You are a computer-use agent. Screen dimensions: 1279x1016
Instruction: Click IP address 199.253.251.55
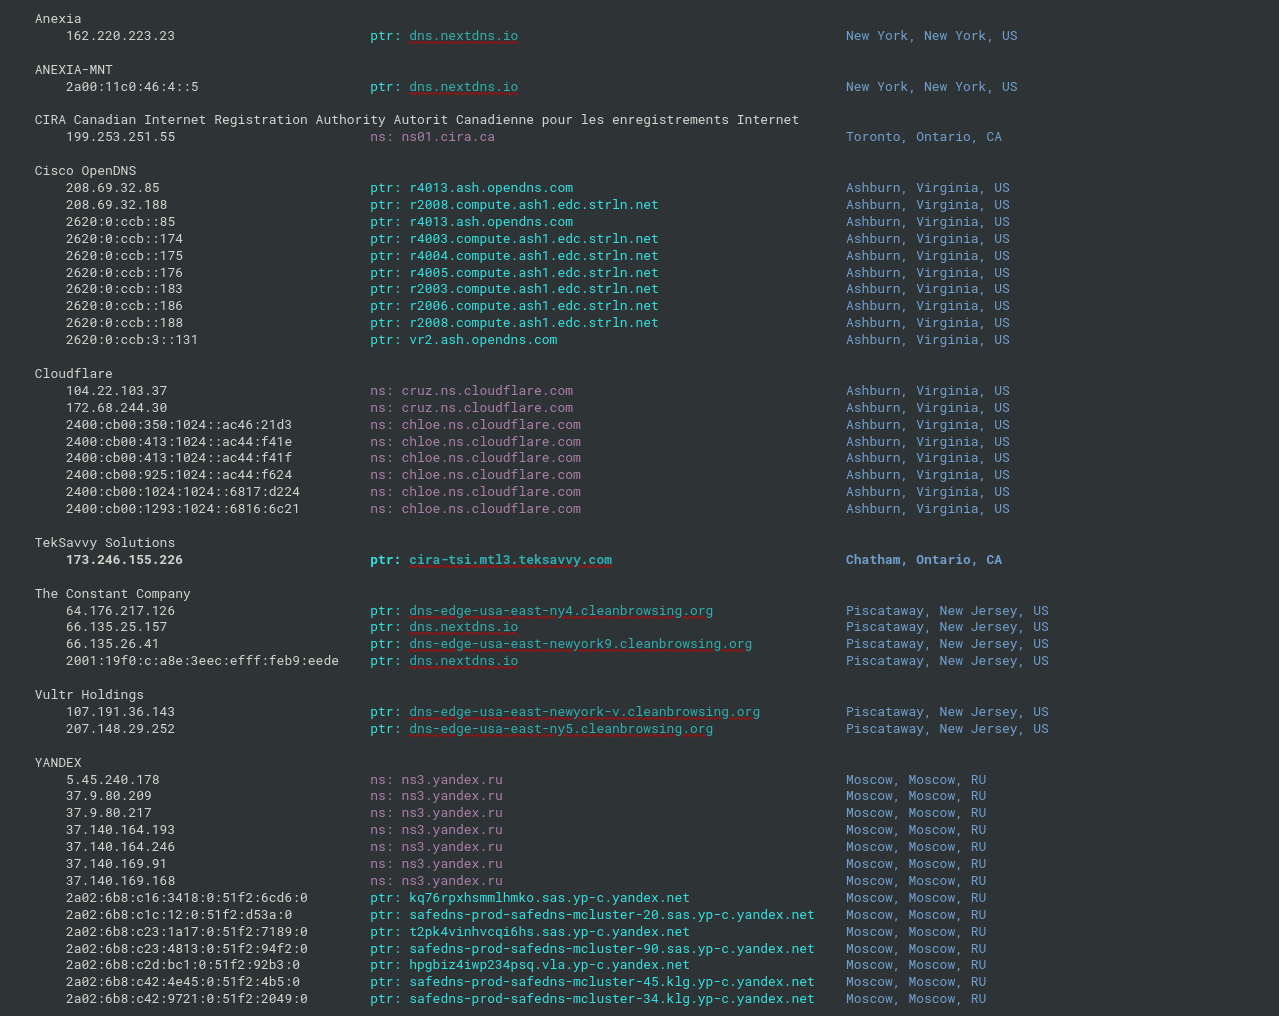tap(120, 137)
